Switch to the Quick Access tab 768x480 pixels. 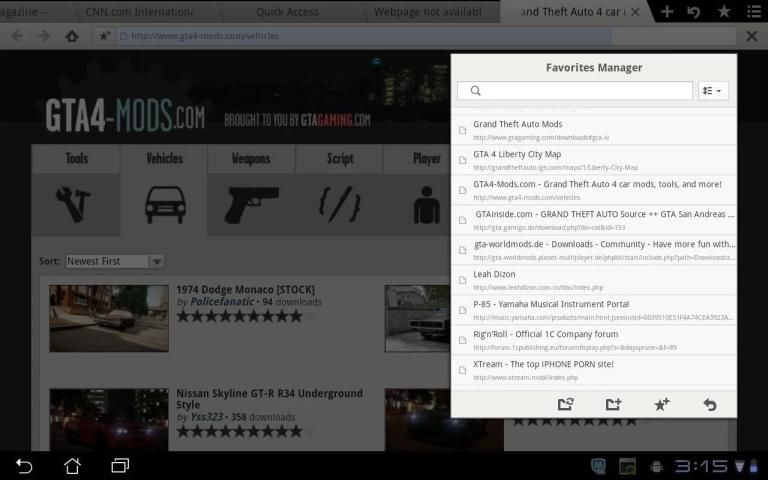click(x=288, y=11)
